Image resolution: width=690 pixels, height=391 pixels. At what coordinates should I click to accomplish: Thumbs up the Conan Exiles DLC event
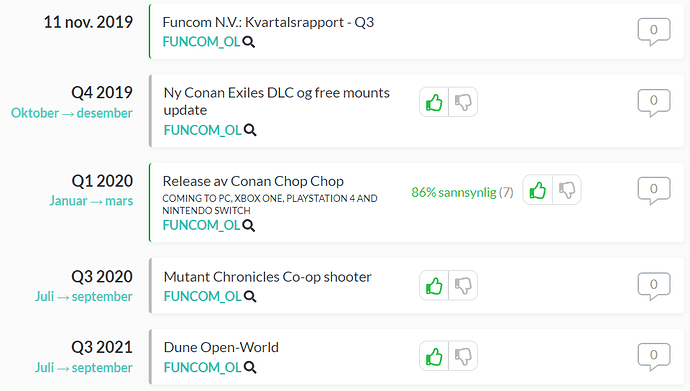[x=434, y=102]
